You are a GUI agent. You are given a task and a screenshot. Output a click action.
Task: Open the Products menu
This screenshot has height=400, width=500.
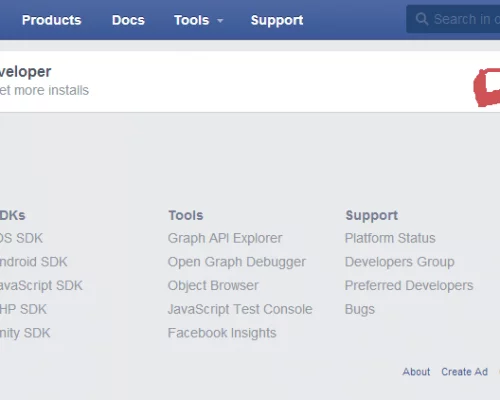[x=52, y=20]
